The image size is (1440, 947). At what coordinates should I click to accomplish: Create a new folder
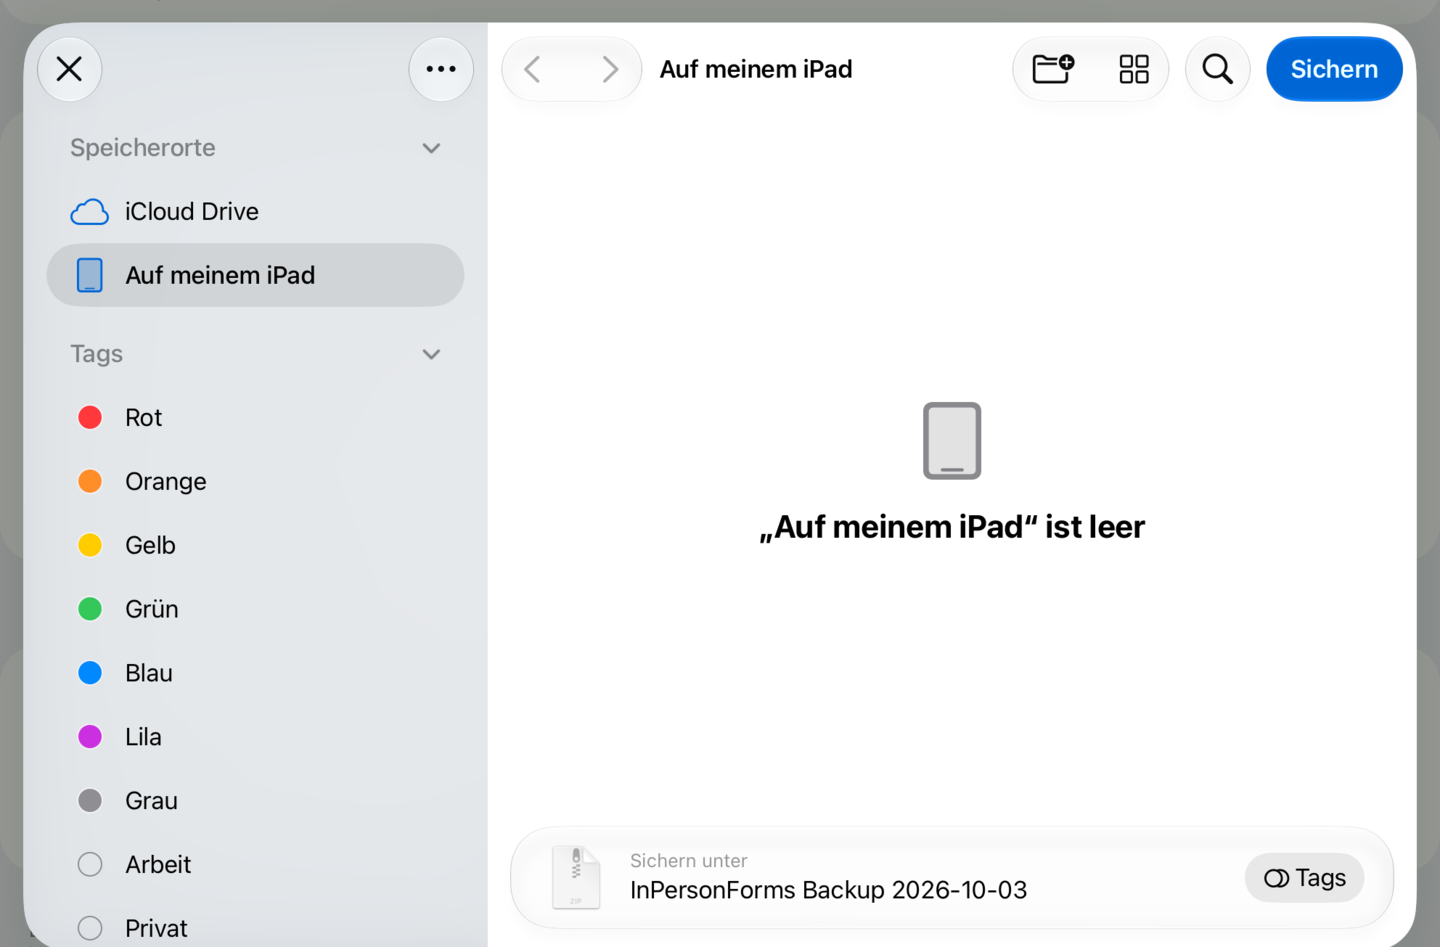1053,69
